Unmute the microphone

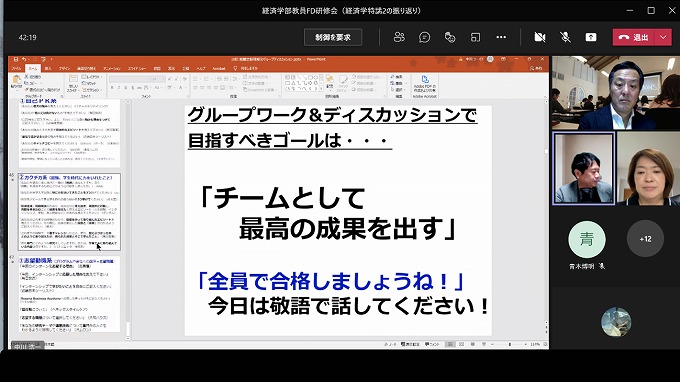click(x=565, y=37)
